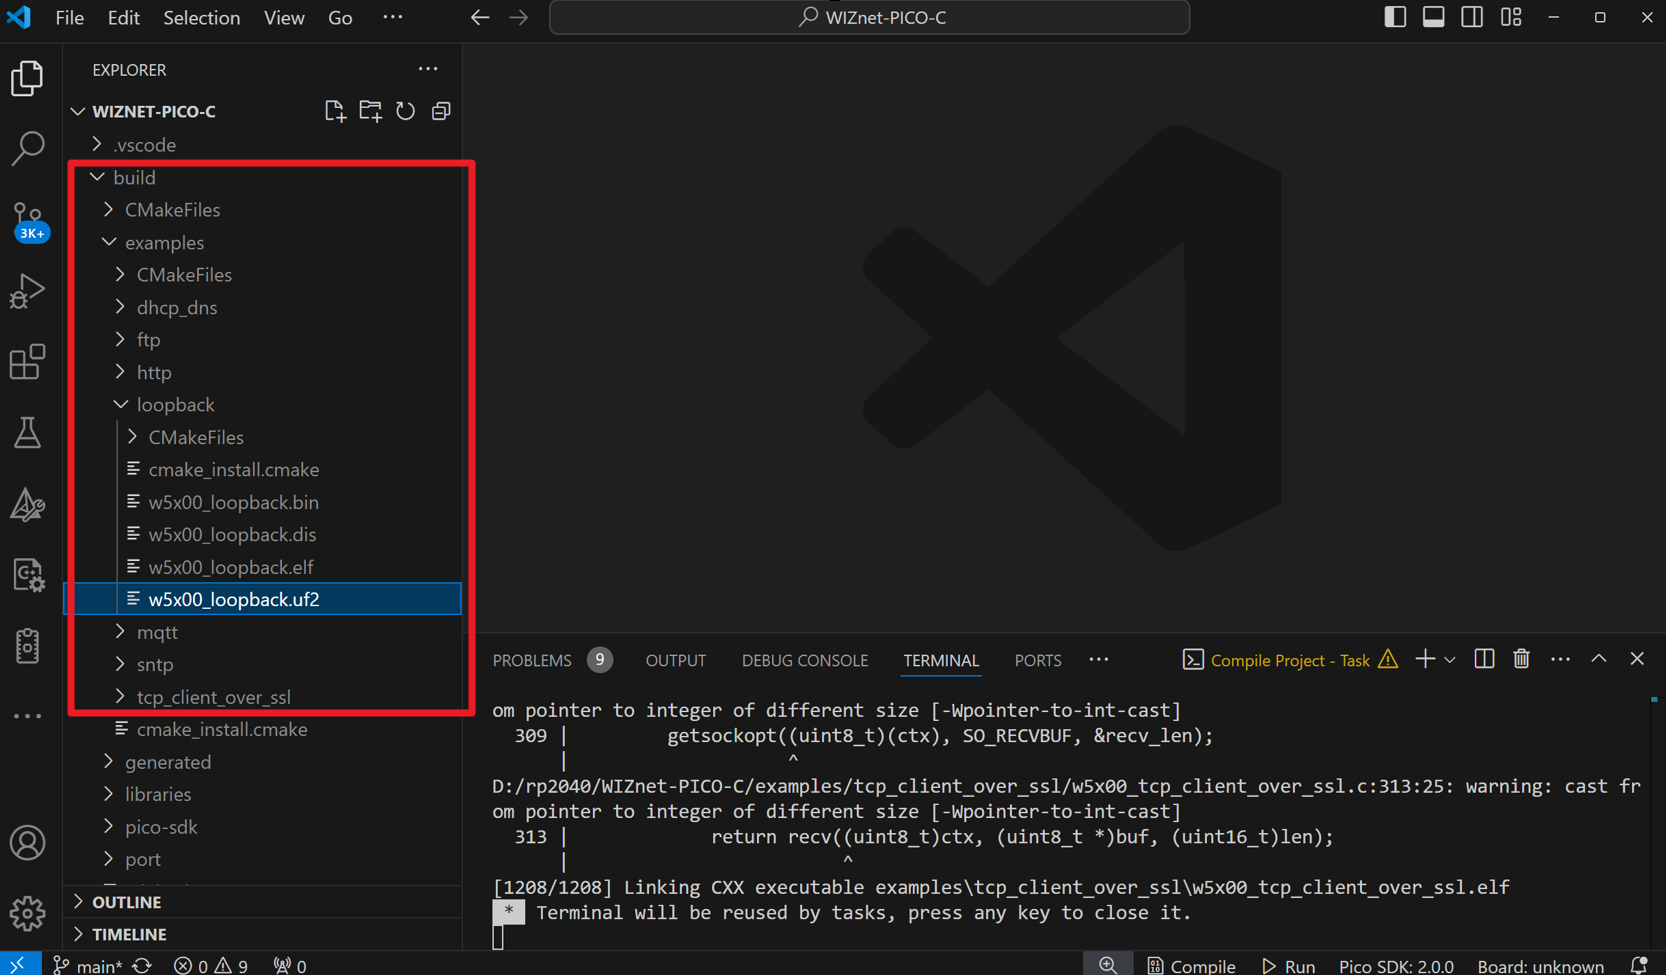Maximize the panel size chevron

(1599, 659)
